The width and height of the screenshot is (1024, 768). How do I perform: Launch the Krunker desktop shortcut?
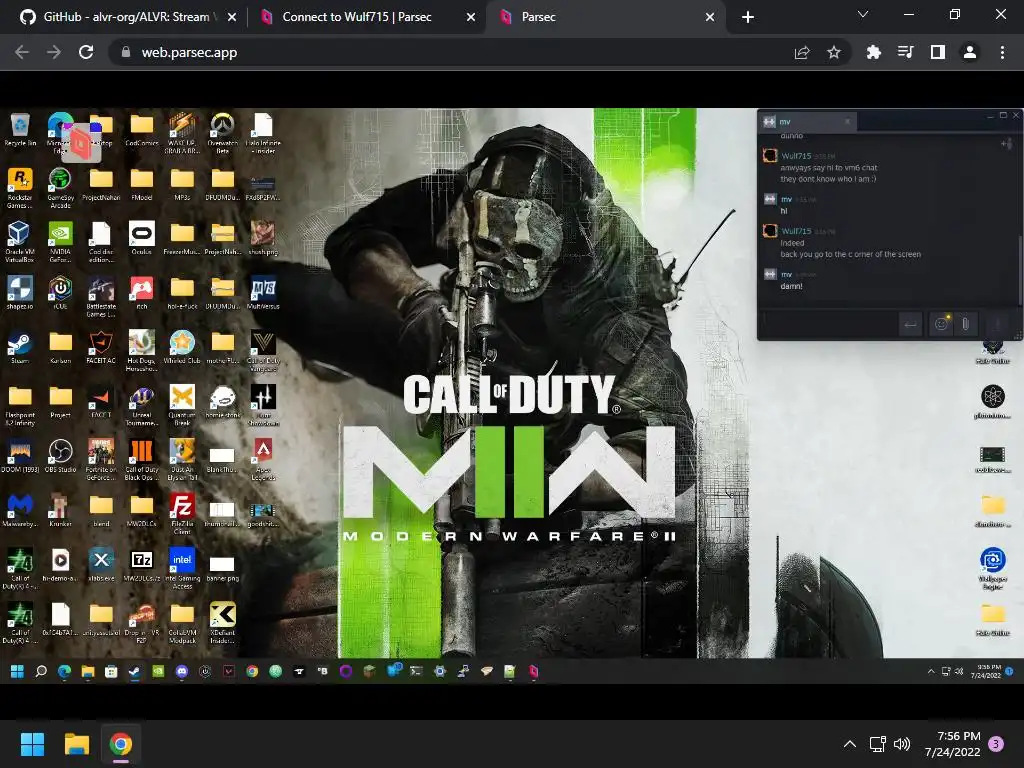pyautogui.click(x=60, y=511)
